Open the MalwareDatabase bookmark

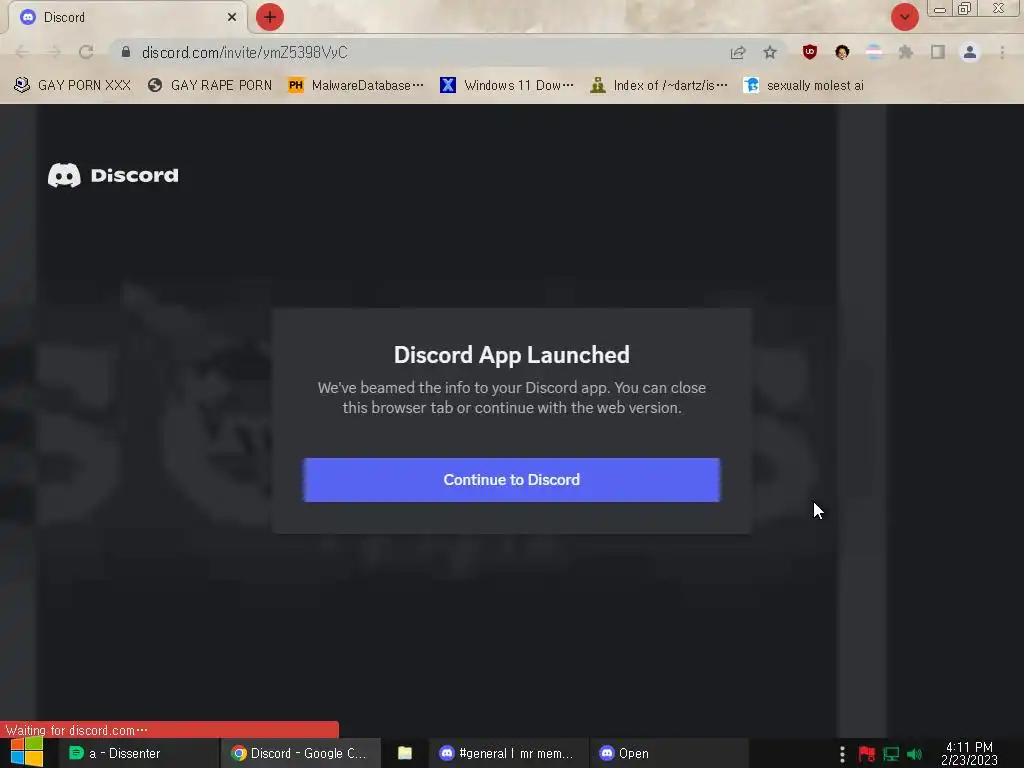coord(356,86)
